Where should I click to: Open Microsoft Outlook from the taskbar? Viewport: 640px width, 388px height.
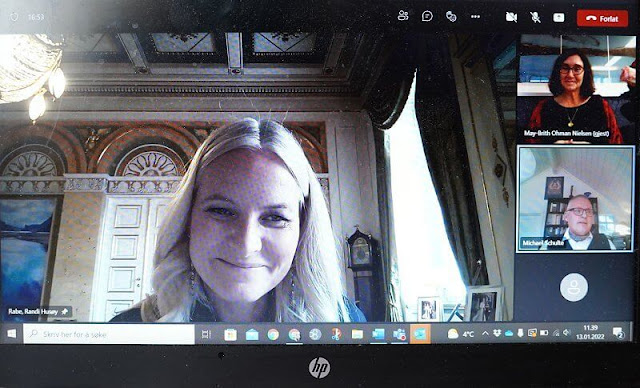378,335
